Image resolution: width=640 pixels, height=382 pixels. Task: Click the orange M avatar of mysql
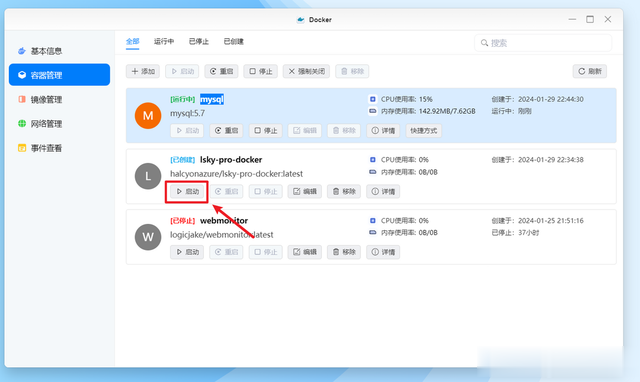tap(148, 115)
